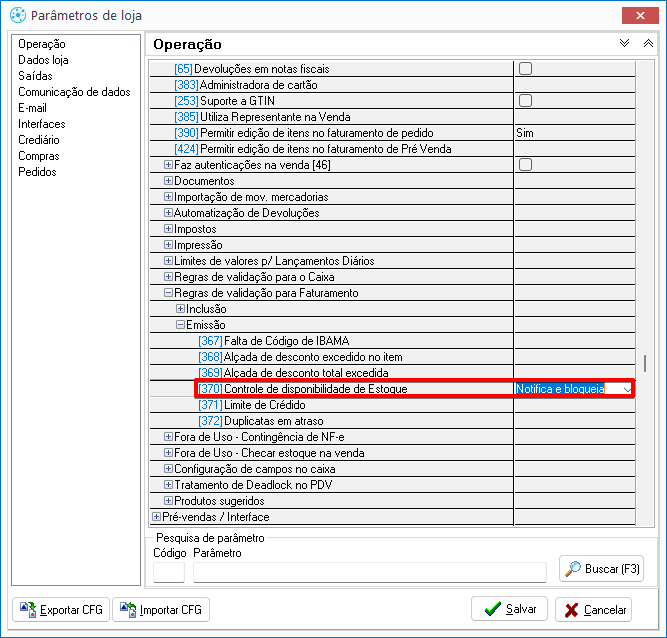
Task: Toggle Devoluções em notas fiscais checkbox
Action: [x=525, y=68]
